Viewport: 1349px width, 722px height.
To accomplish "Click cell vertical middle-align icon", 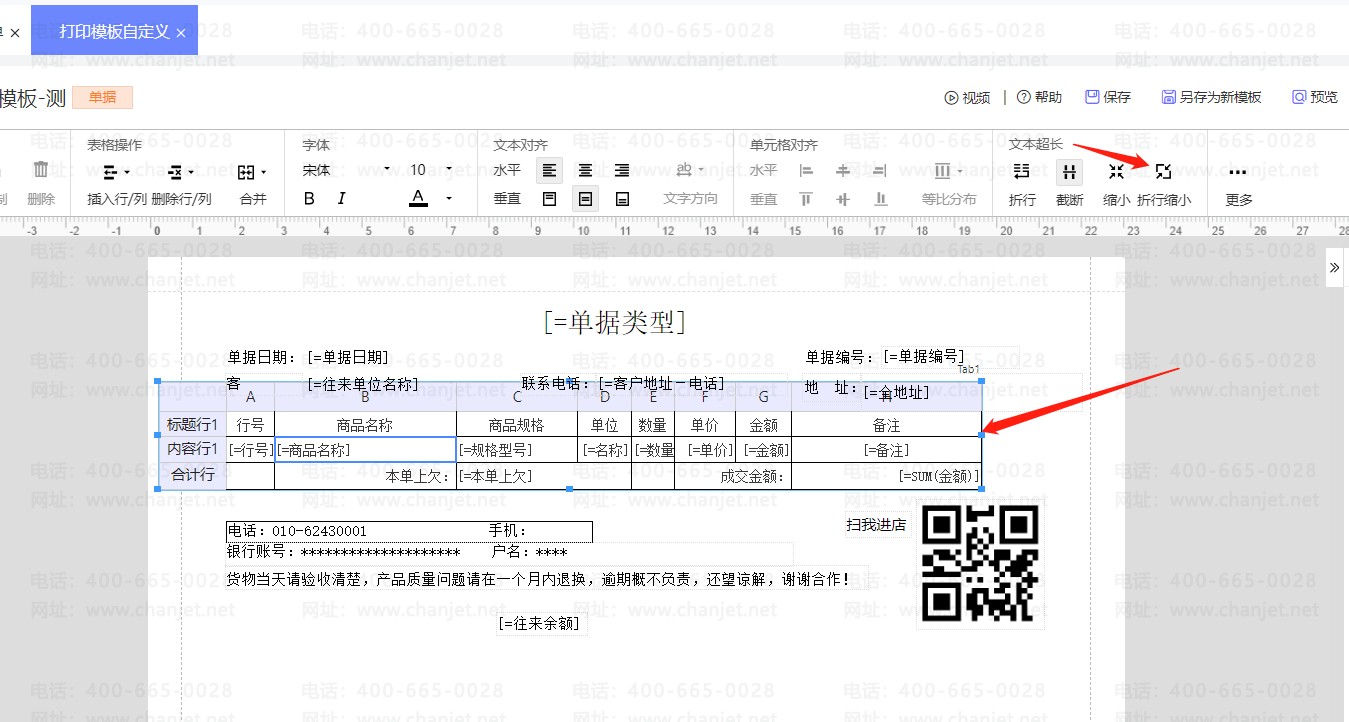I will 843,199.
